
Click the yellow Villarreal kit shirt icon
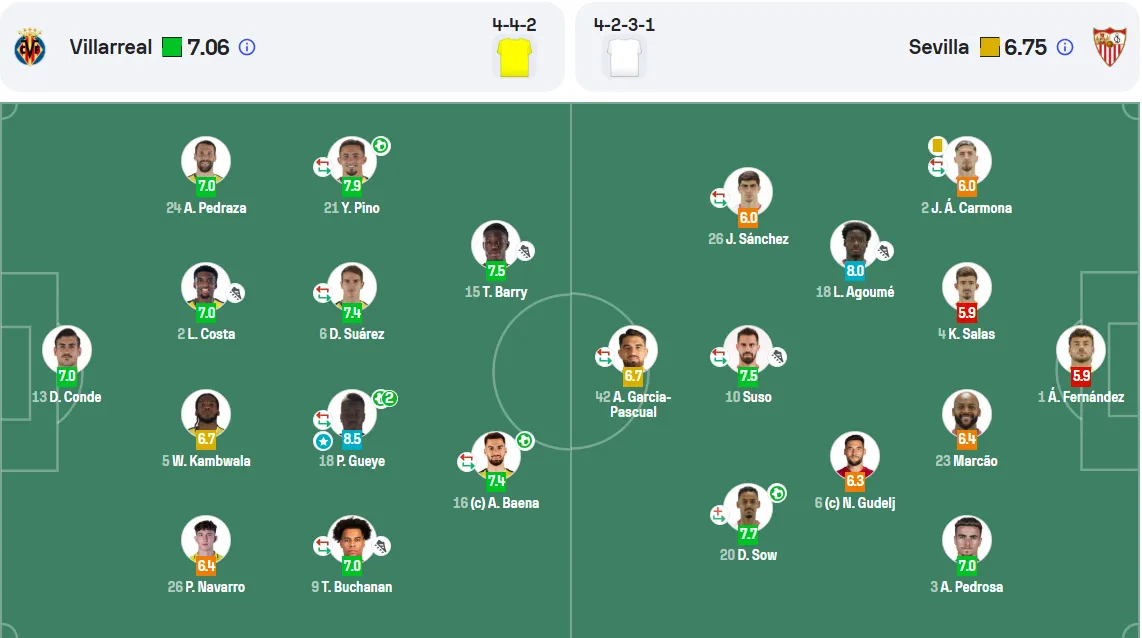[514, 58]
